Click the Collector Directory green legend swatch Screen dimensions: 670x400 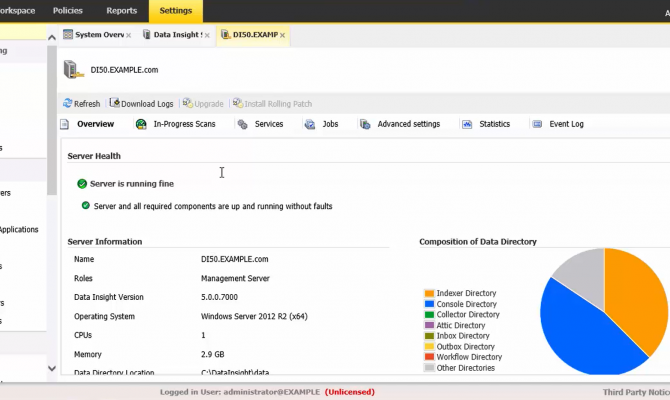[429, 315]
